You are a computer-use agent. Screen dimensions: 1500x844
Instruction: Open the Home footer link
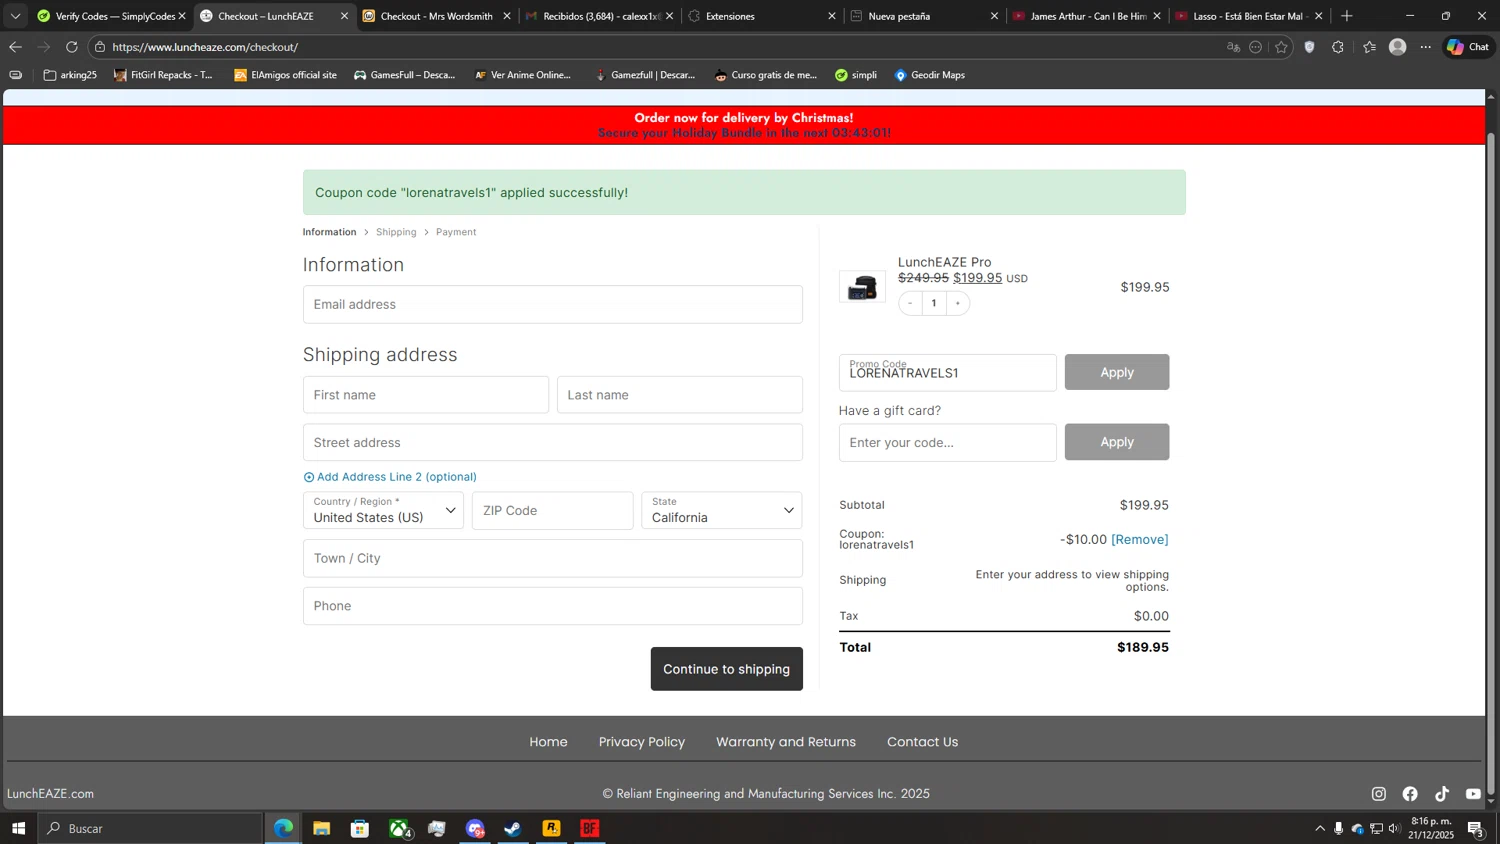(x=548, y=742)
